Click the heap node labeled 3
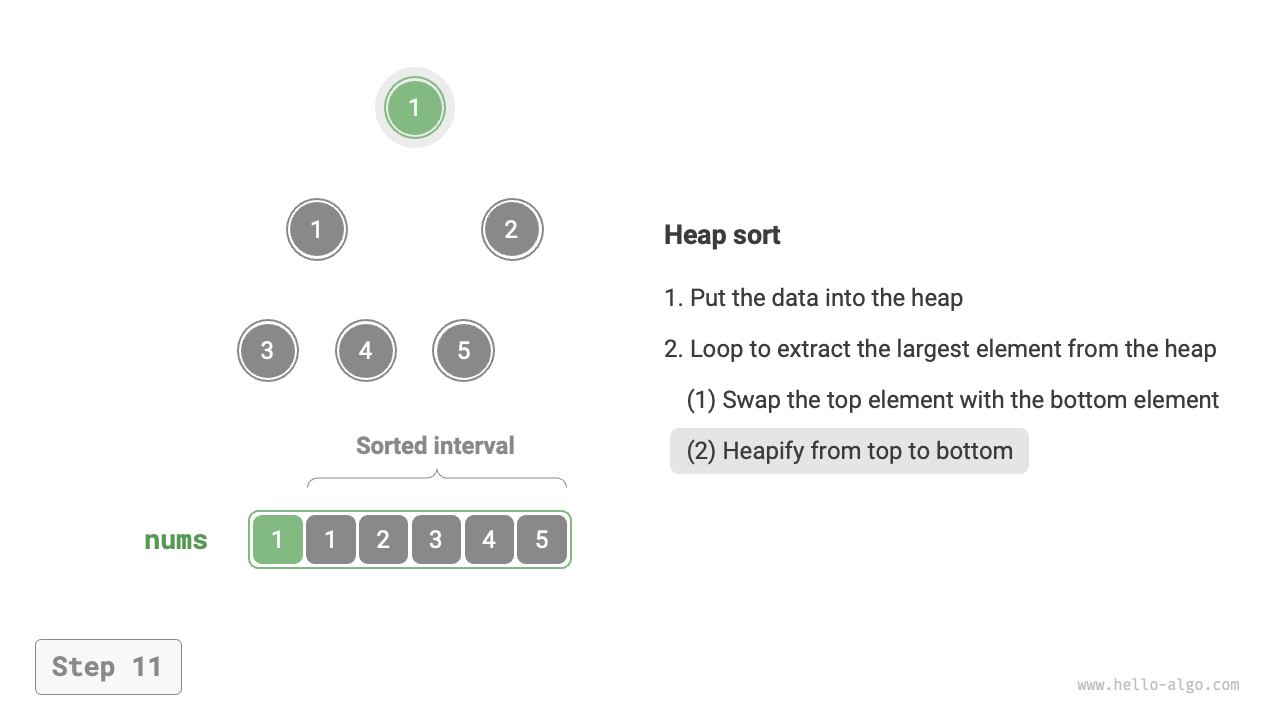The height and width of the screenshot is (720, 1280). tap(267, 351)
